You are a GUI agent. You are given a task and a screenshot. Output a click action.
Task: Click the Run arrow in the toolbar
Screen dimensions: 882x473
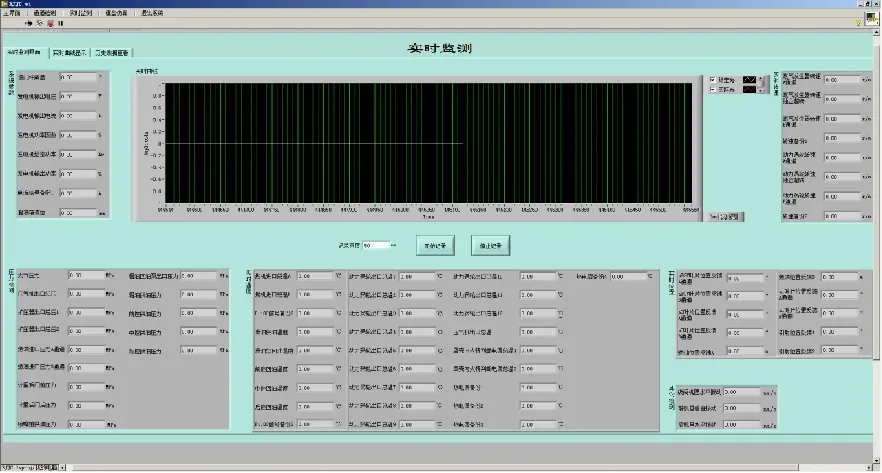[28, 22]
